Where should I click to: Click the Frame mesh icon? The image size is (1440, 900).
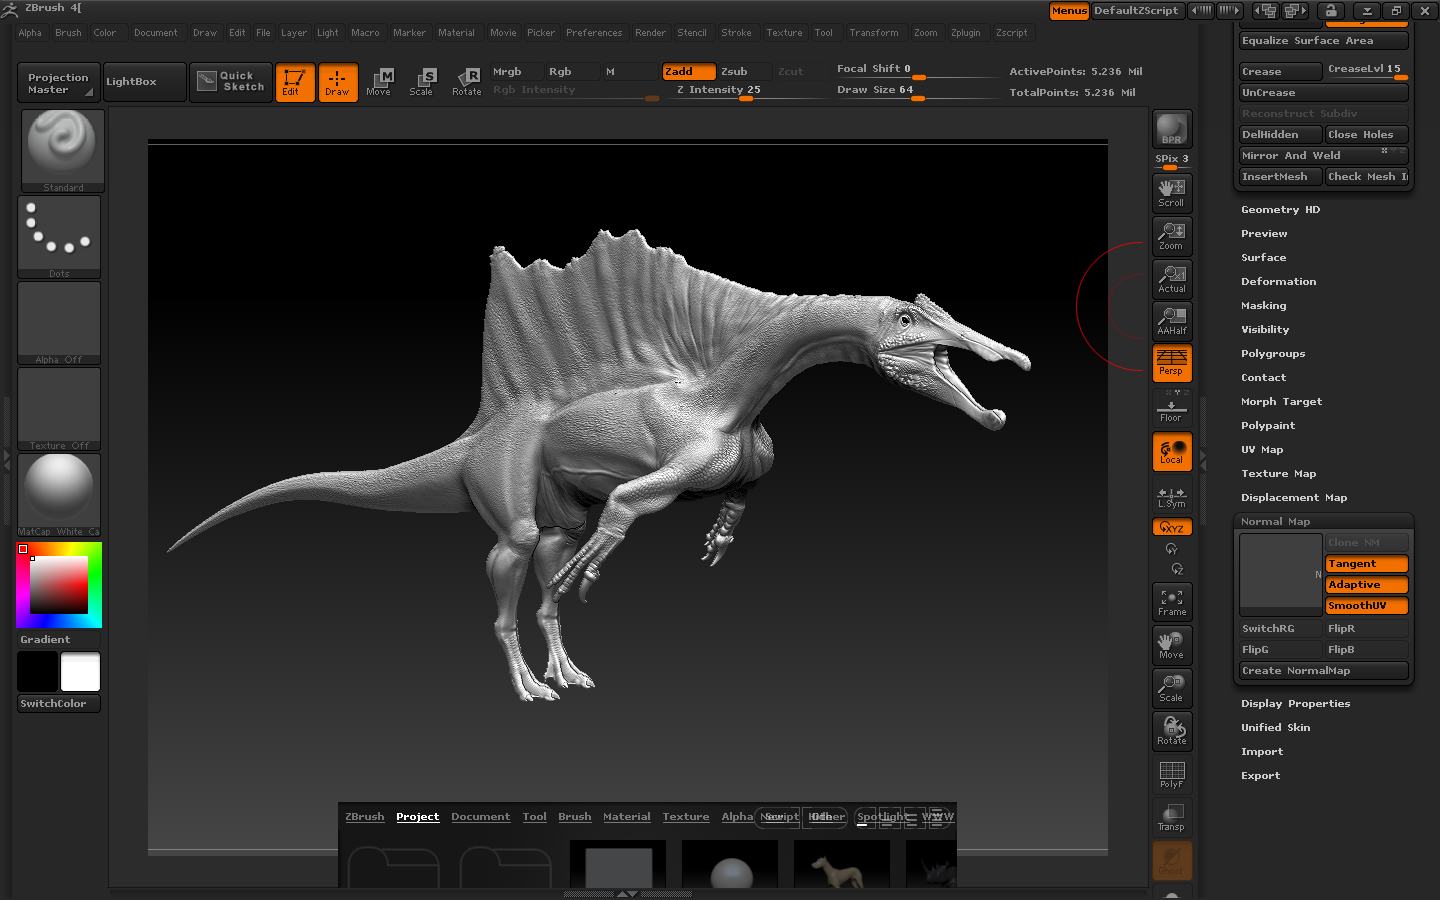click(1171, 602)
